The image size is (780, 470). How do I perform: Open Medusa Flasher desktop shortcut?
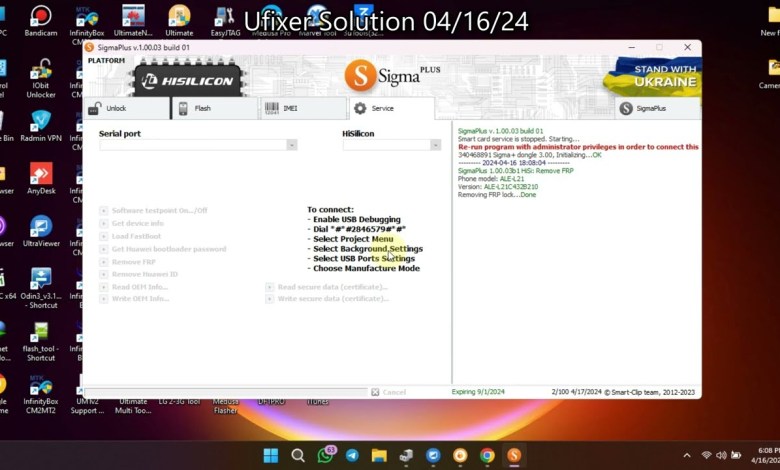(x=225, y=406)
